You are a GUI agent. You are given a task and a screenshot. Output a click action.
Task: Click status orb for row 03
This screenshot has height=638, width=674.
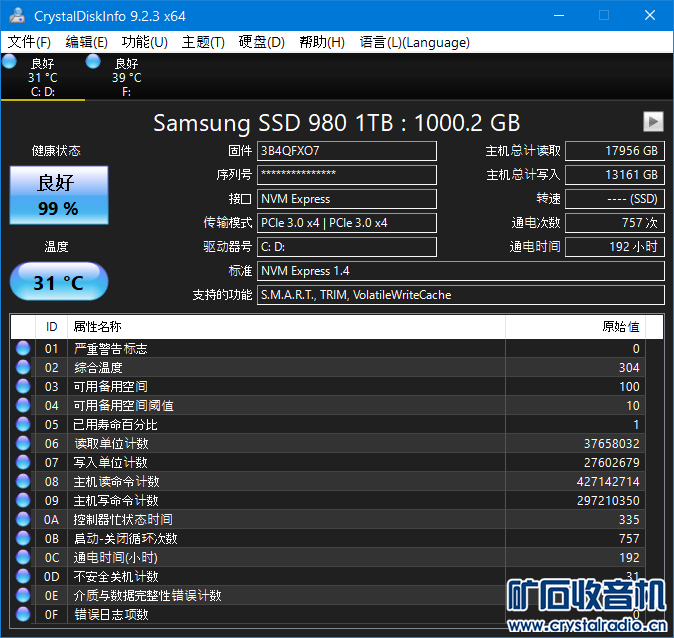pyautogui.click(x=23, y=386)
